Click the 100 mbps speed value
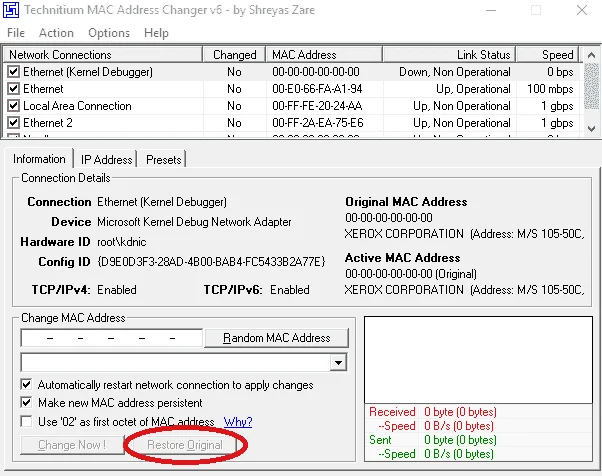Viewport: 602px width, 476px height. (550, 89)
